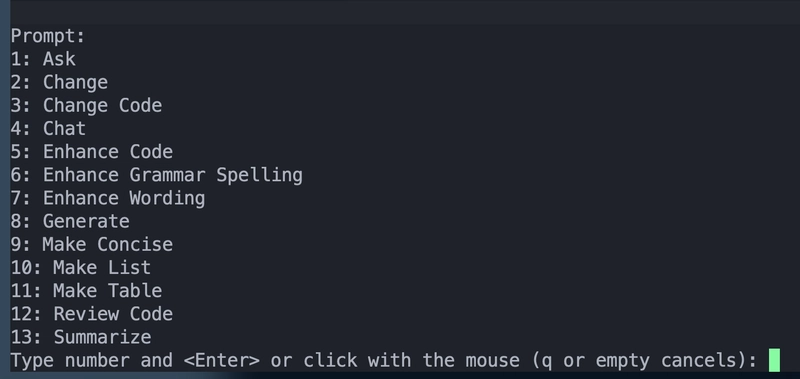Select "13: Summarize" from the prompts
800x379 pixels.
[81, 337]
